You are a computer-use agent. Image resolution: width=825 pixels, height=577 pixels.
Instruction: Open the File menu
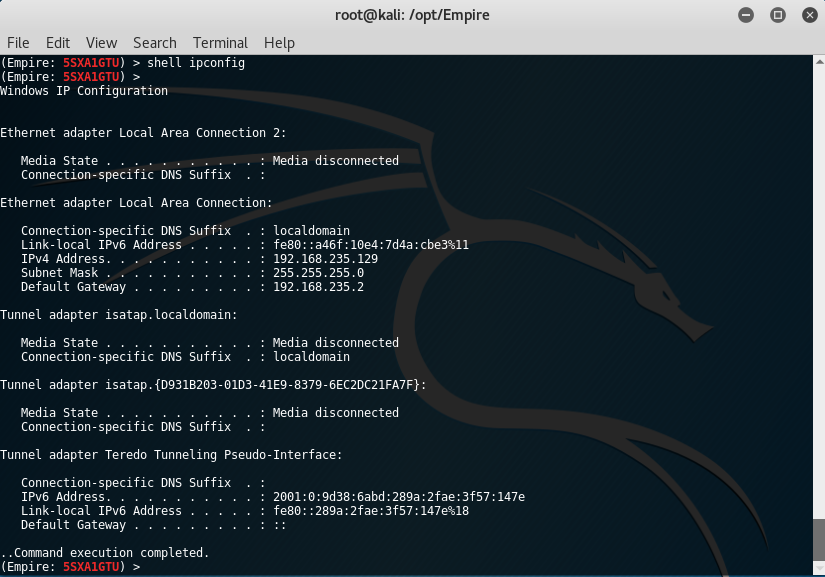pos(18,43)
